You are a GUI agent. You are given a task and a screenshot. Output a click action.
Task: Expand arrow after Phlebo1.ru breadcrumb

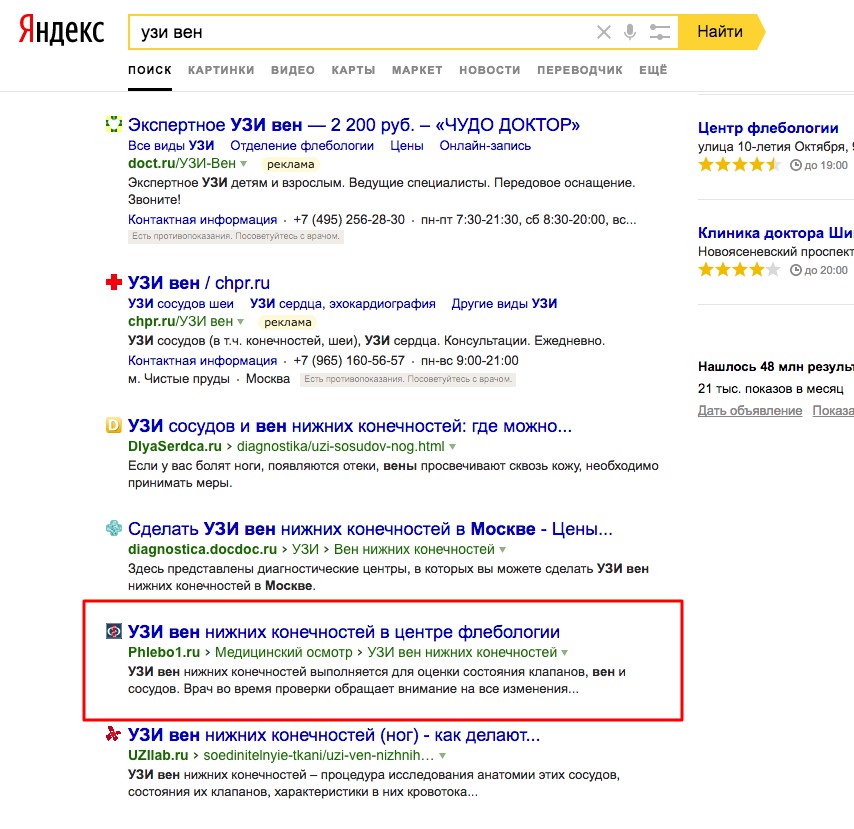click(564, 653)
